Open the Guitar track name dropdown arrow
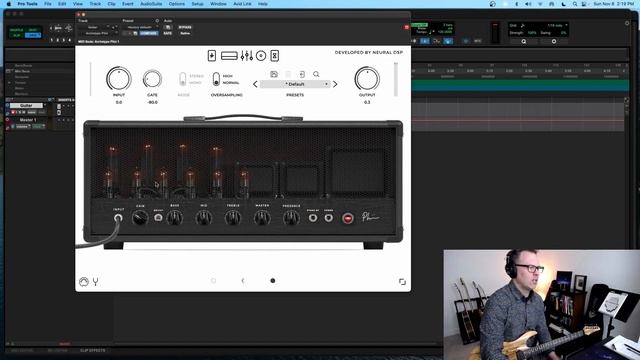640x360 pixels. (45, 106)
